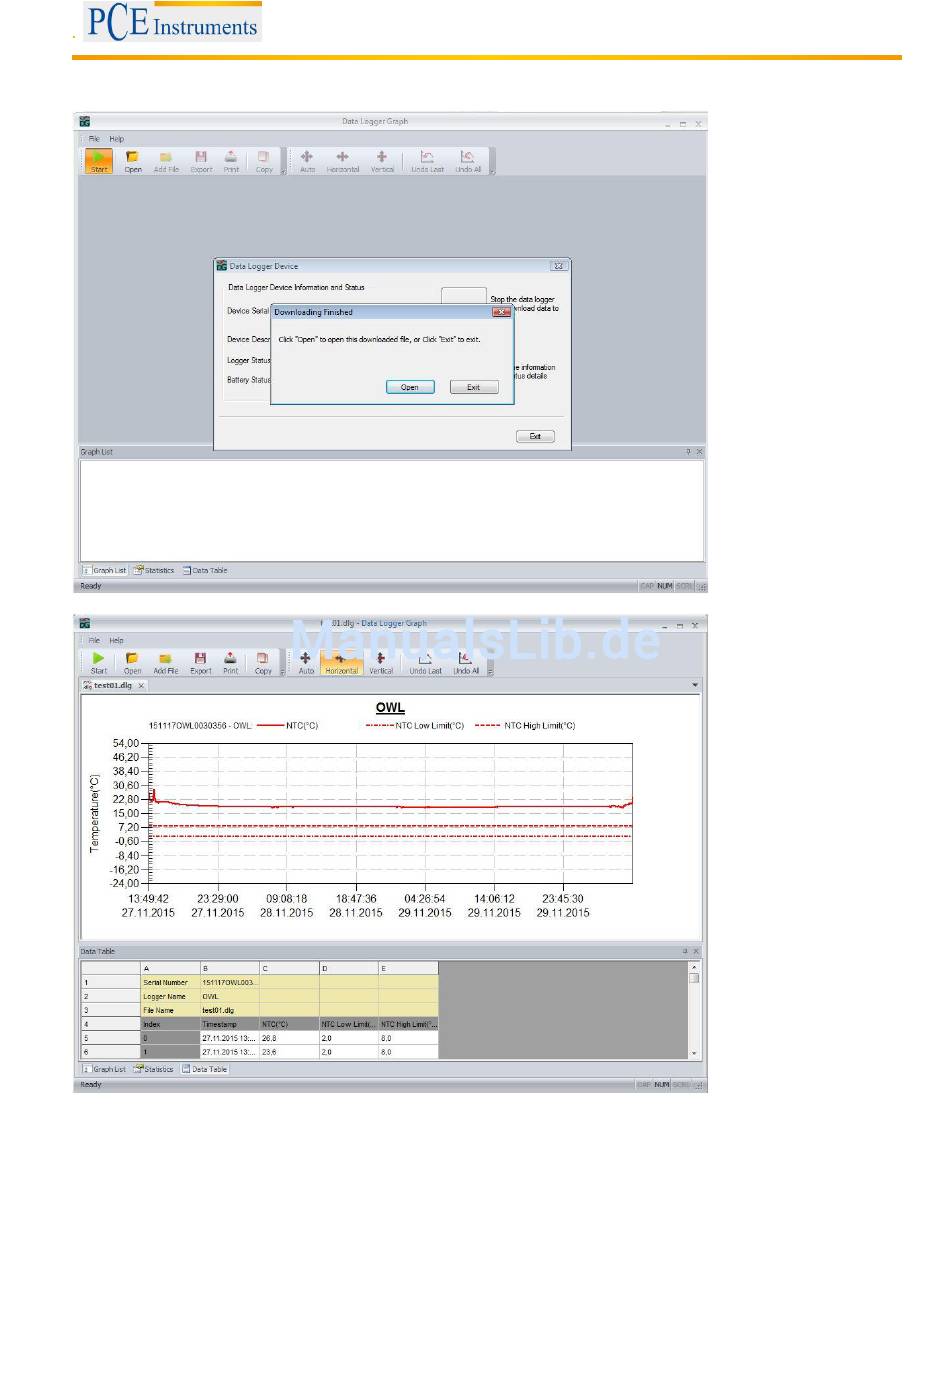
Task: Pin the Graph List panel in upper window
Action: point(688,452)
